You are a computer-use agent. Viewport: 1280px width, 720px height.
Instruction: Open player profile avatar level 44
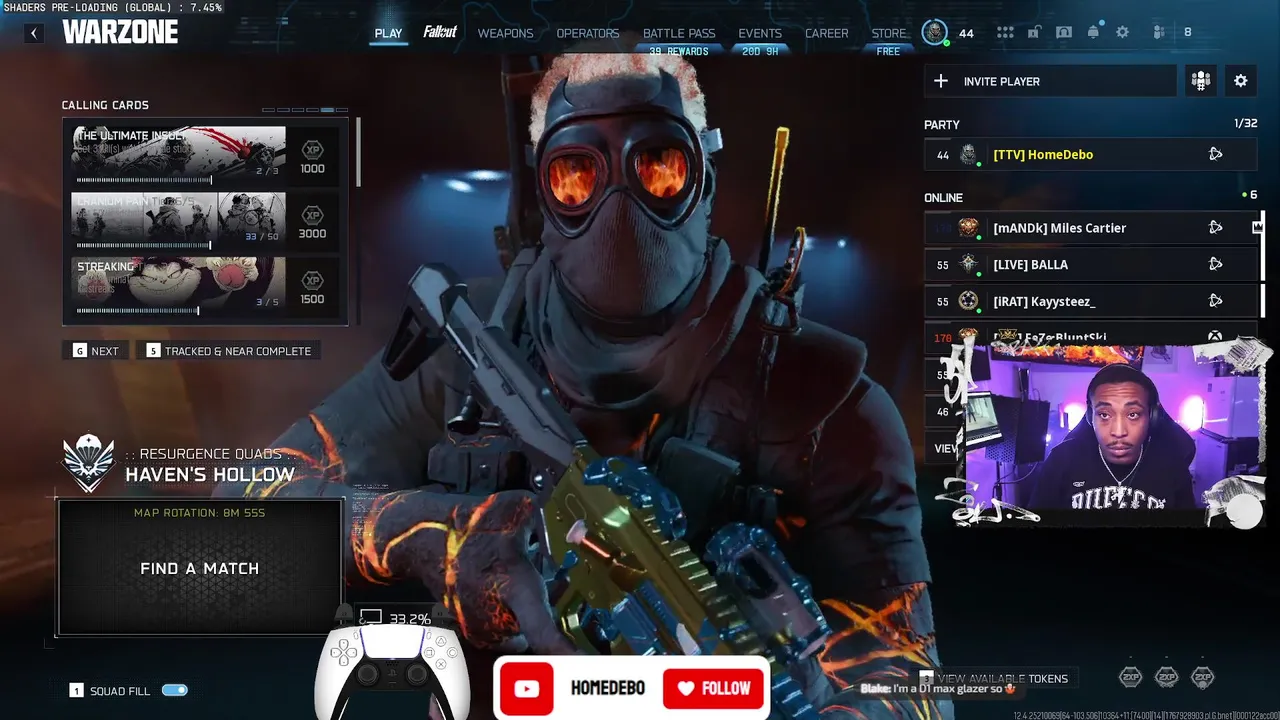(x=935, y=32)
